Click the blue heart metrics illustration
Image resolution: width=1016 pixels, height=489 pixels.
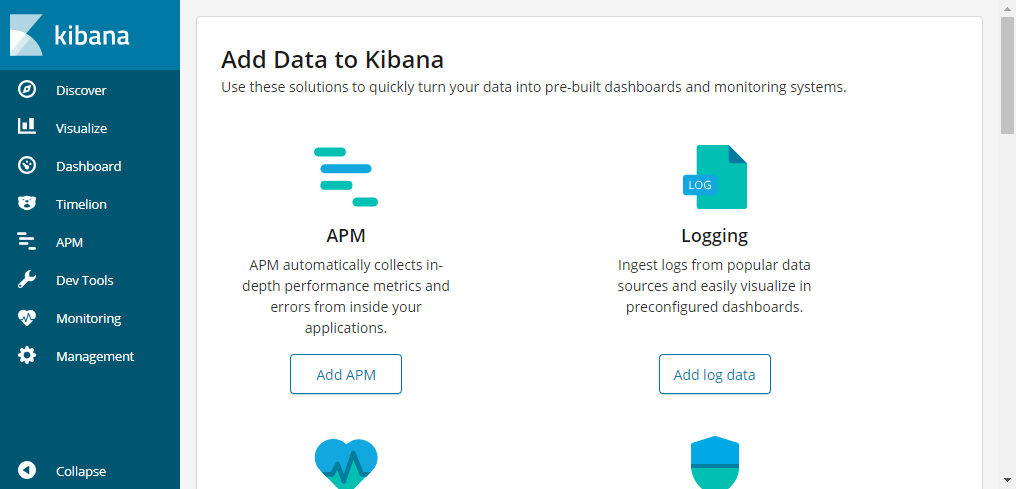click(346, 464)
